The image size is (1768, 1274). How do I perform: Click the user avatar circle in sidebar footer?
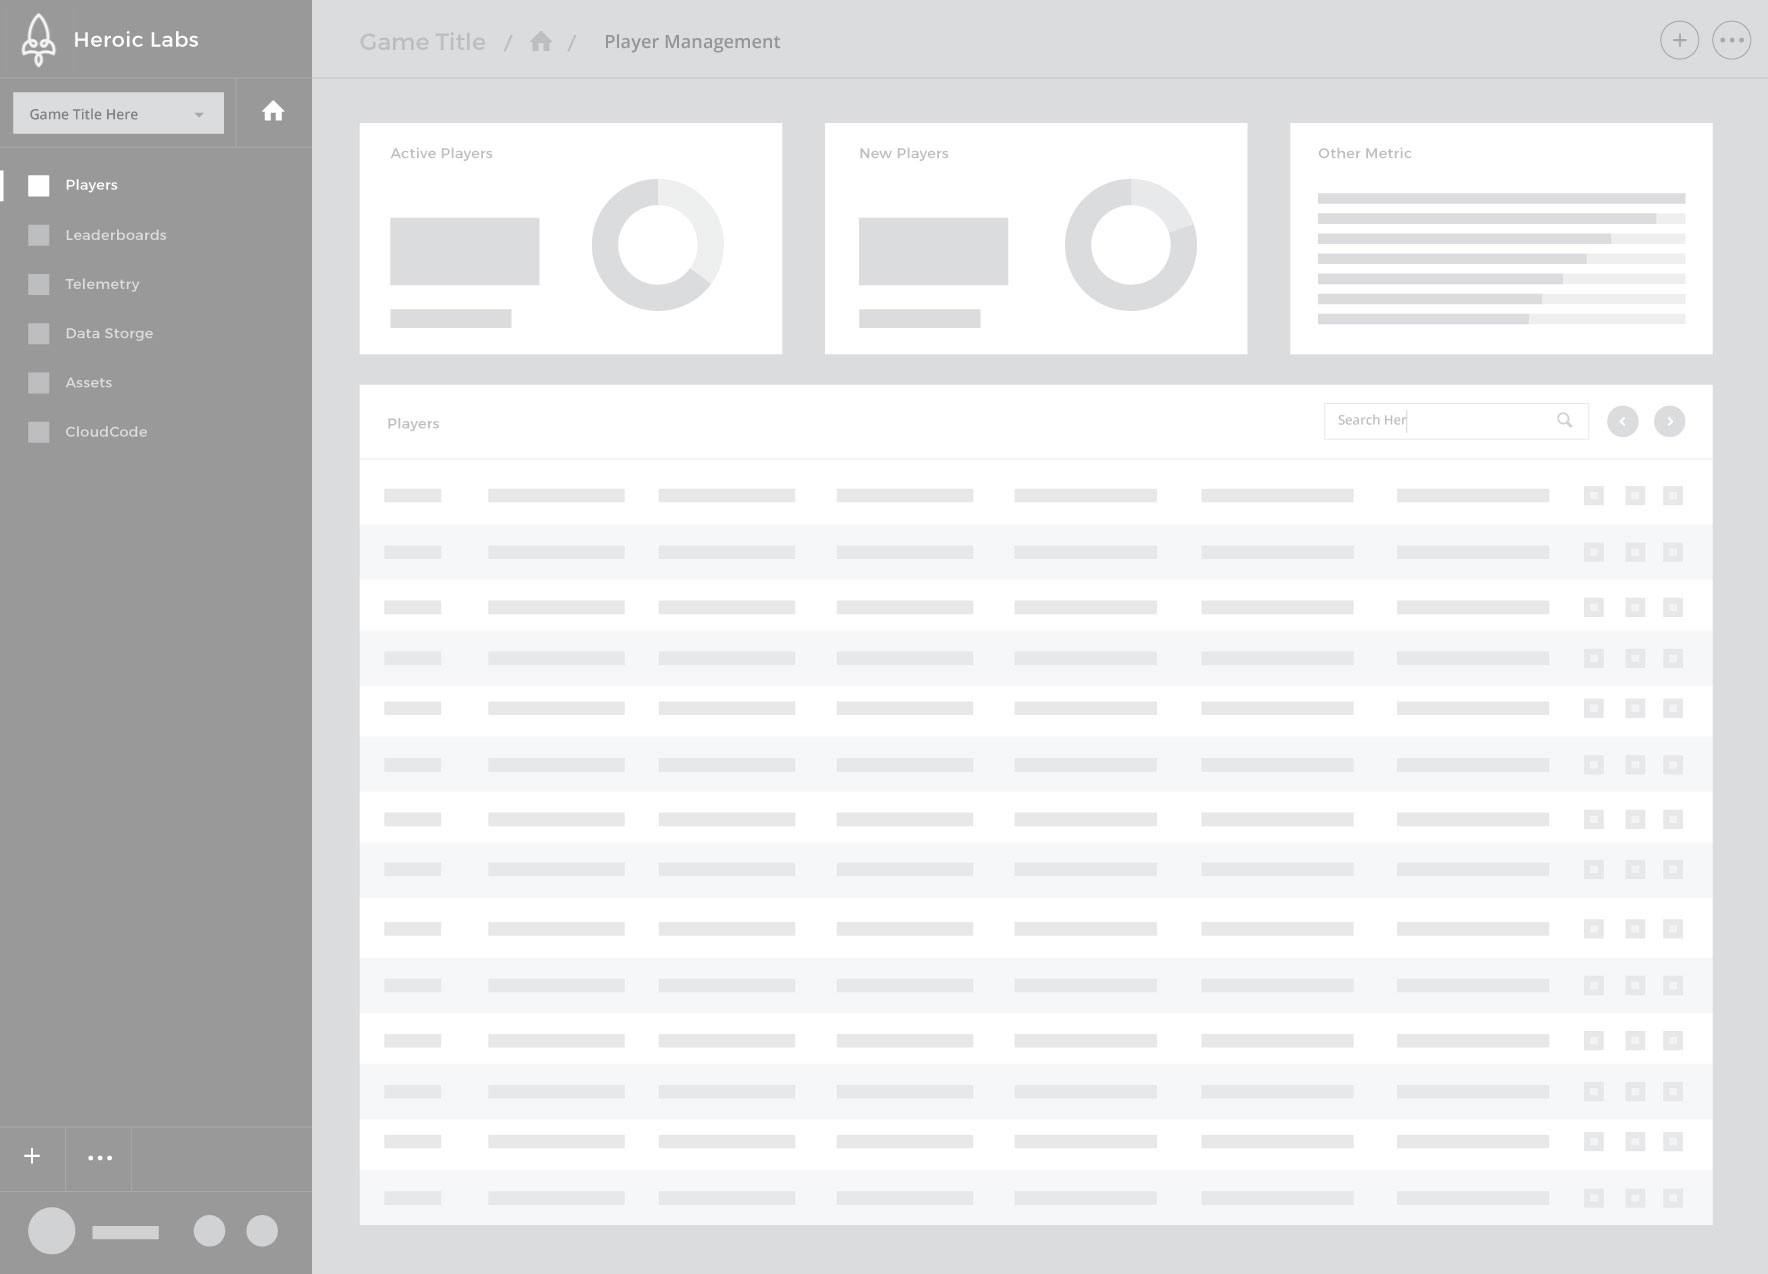point(52,1231)
